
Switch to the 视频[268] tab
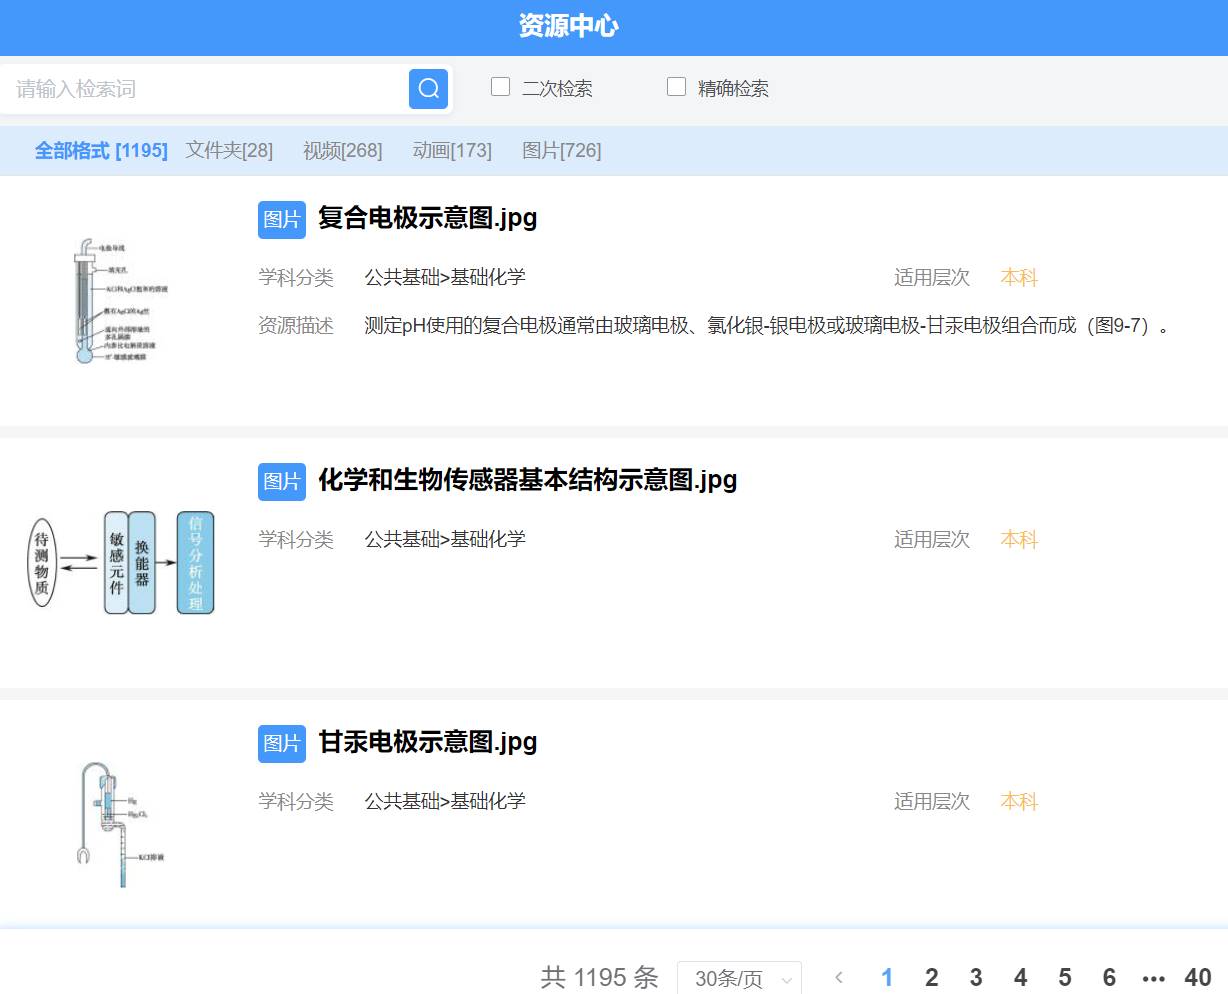coord(342,151)
